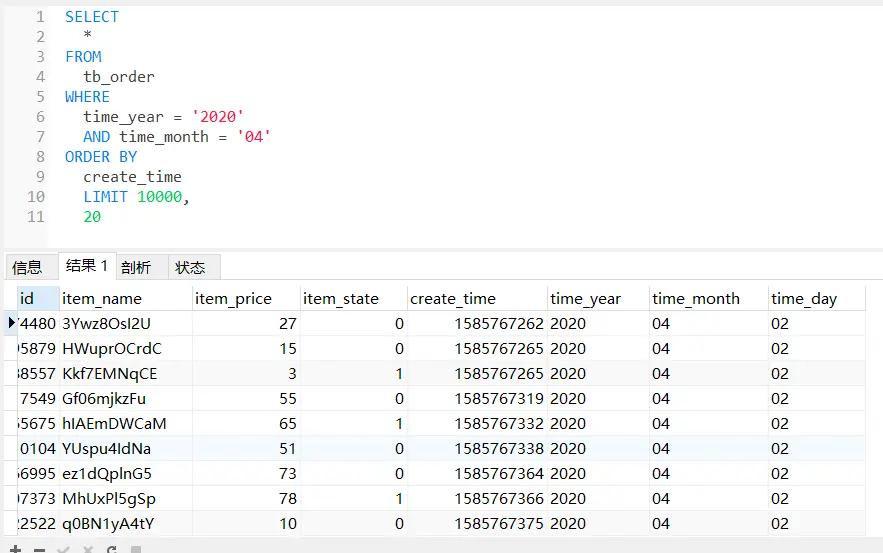Click tb_order in the query

[119, 77]
